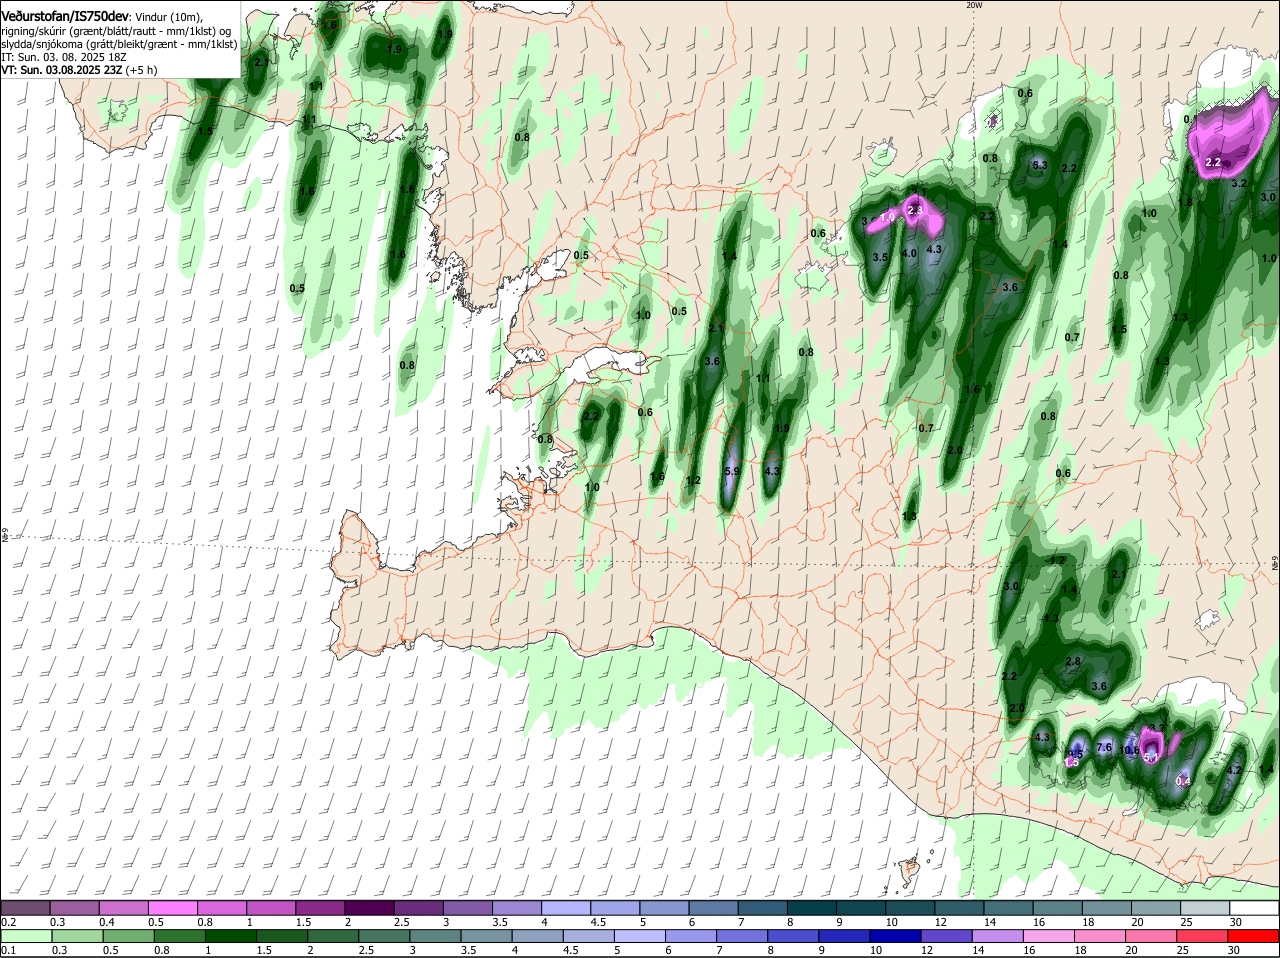Pick the deep blue 10 swatch, lower legend row
This screenshot has height=958, width=1280.
point(895,936)
